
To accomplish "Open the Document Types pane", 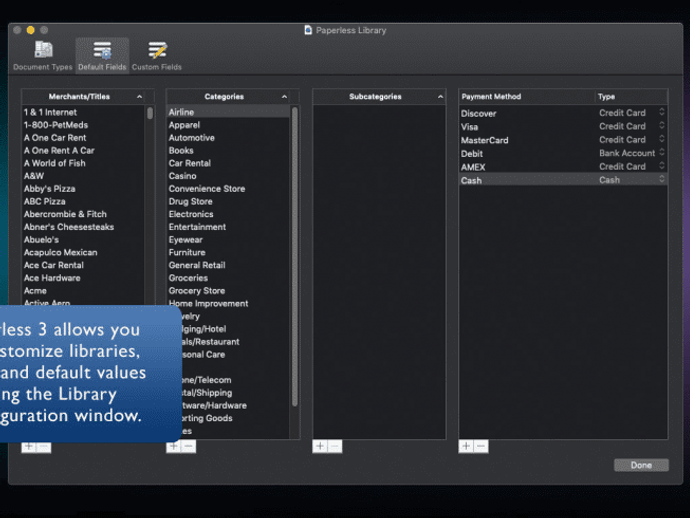I will pos(43,56).
